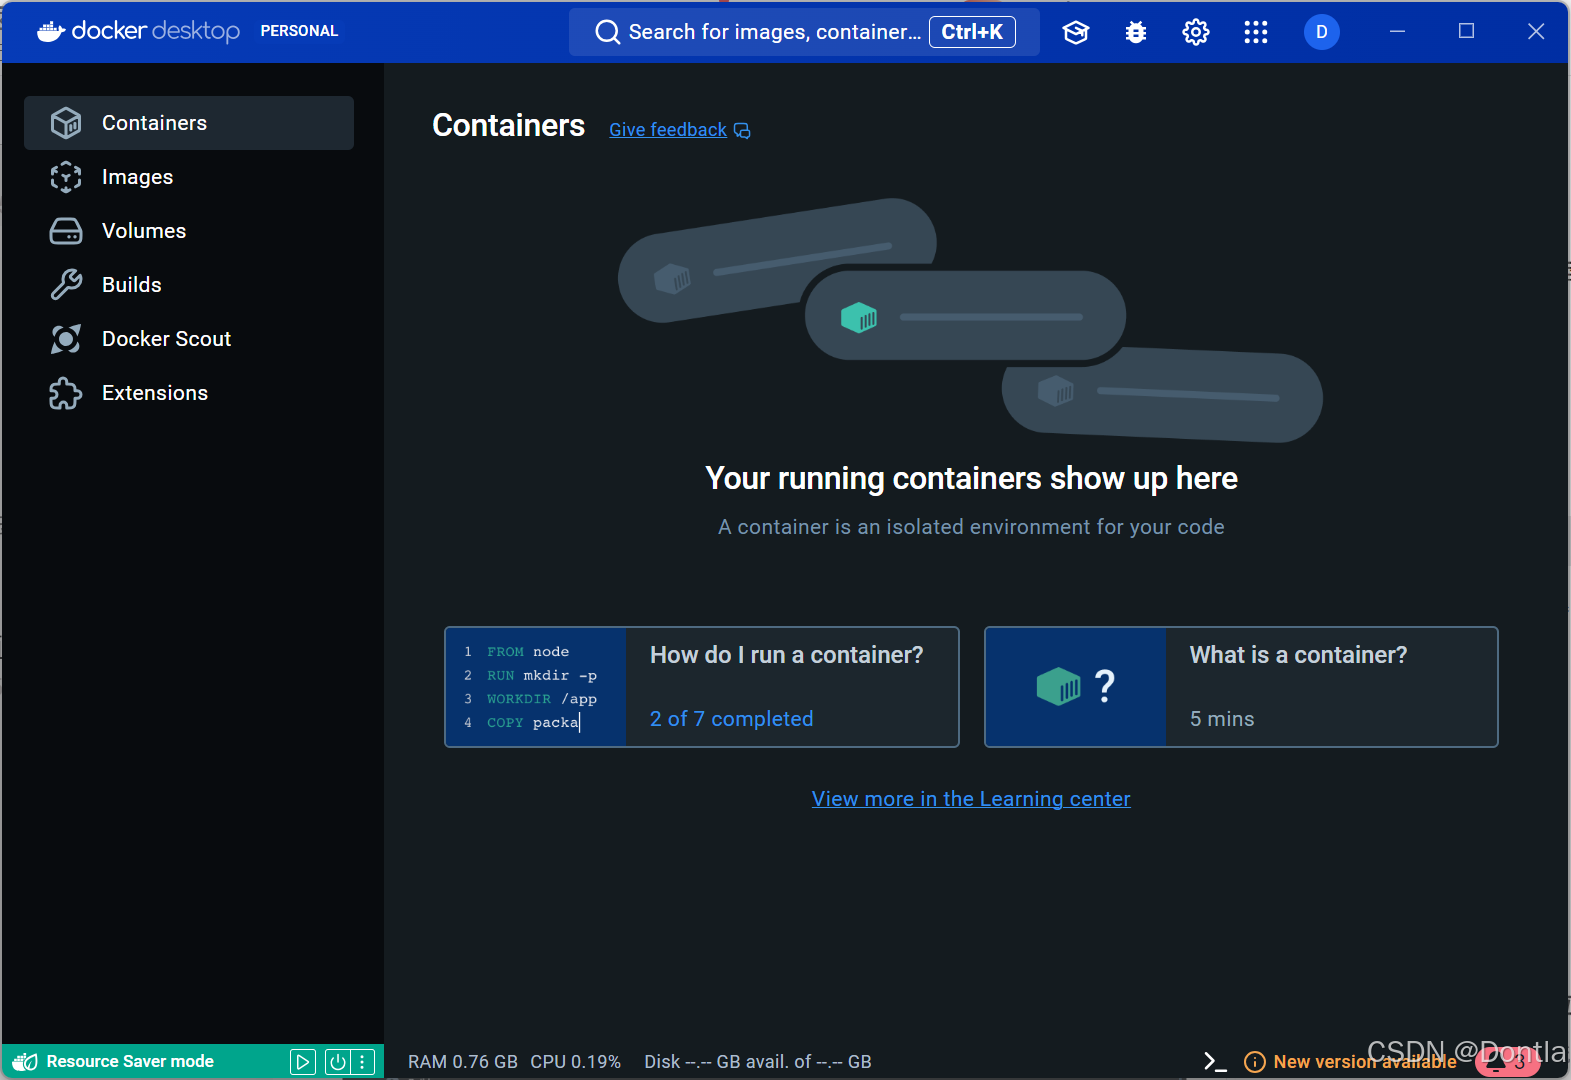1571x1080 pixels.
Task: Click the Containers box icon
Action: (66, 123)
